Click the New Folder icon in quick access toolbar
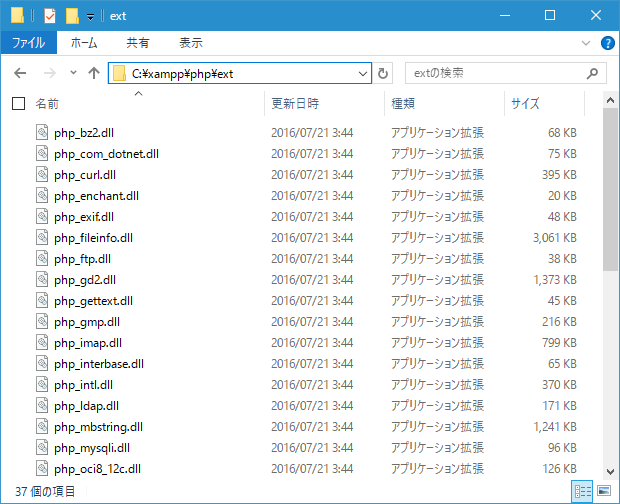Viewport: 620px width, 504px height. [72, 16]
